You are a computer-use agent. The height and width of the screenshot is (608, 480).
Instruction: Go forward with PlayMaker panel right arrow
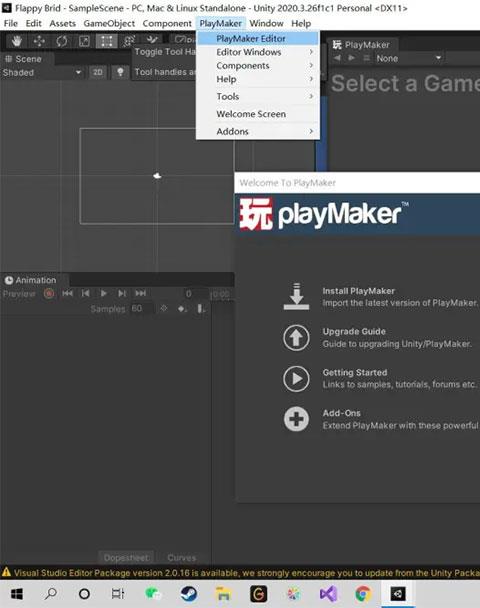pyautogui.click(x=351, y=58)
